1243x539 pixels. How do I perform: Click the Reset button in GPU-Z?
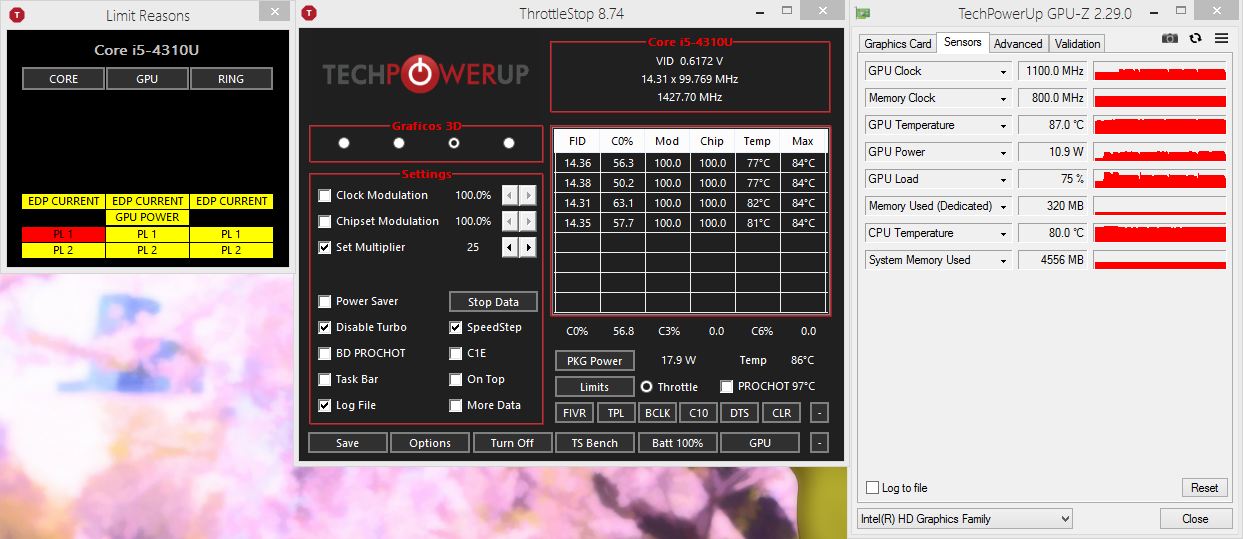click(1204, 488)
